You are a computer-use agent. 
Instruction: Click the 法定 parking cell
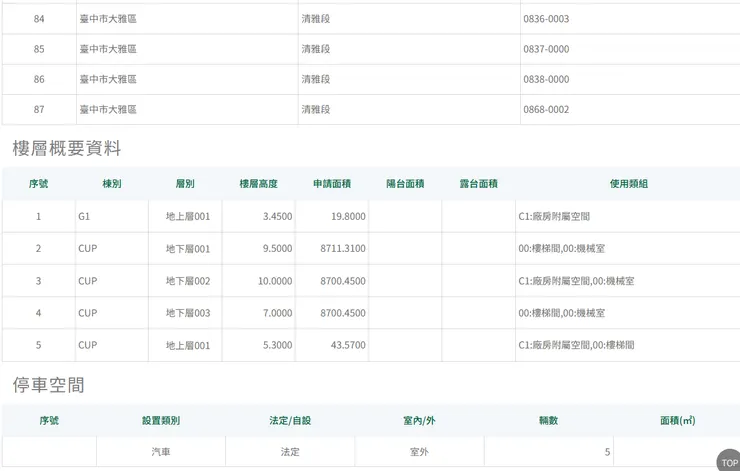click(290, 452)
